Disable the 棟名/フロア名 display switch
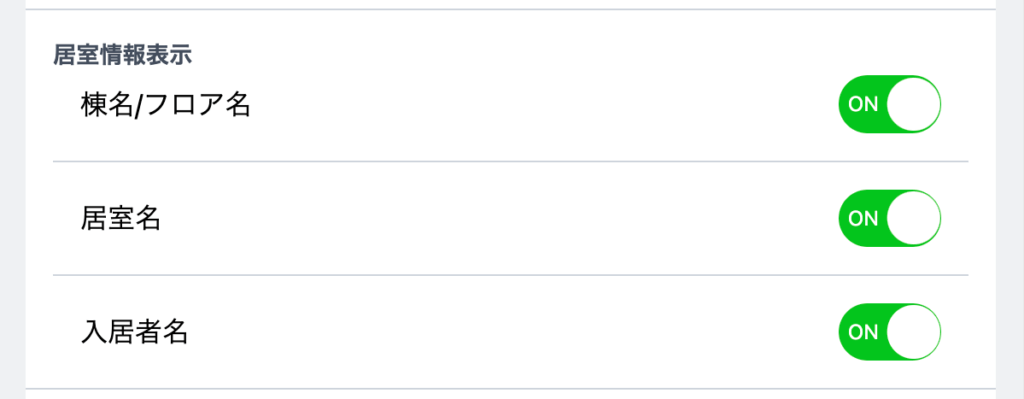Screen dimensions: 1024x399 coord(889,104)
